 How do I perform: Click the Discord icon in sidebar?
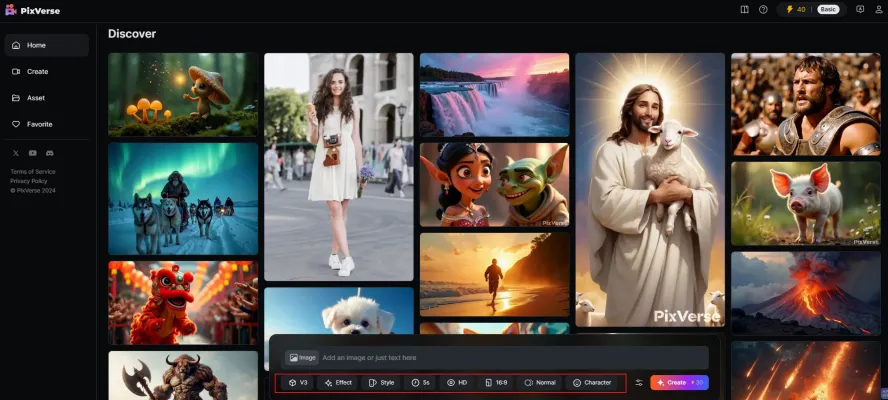coord(50,153)
